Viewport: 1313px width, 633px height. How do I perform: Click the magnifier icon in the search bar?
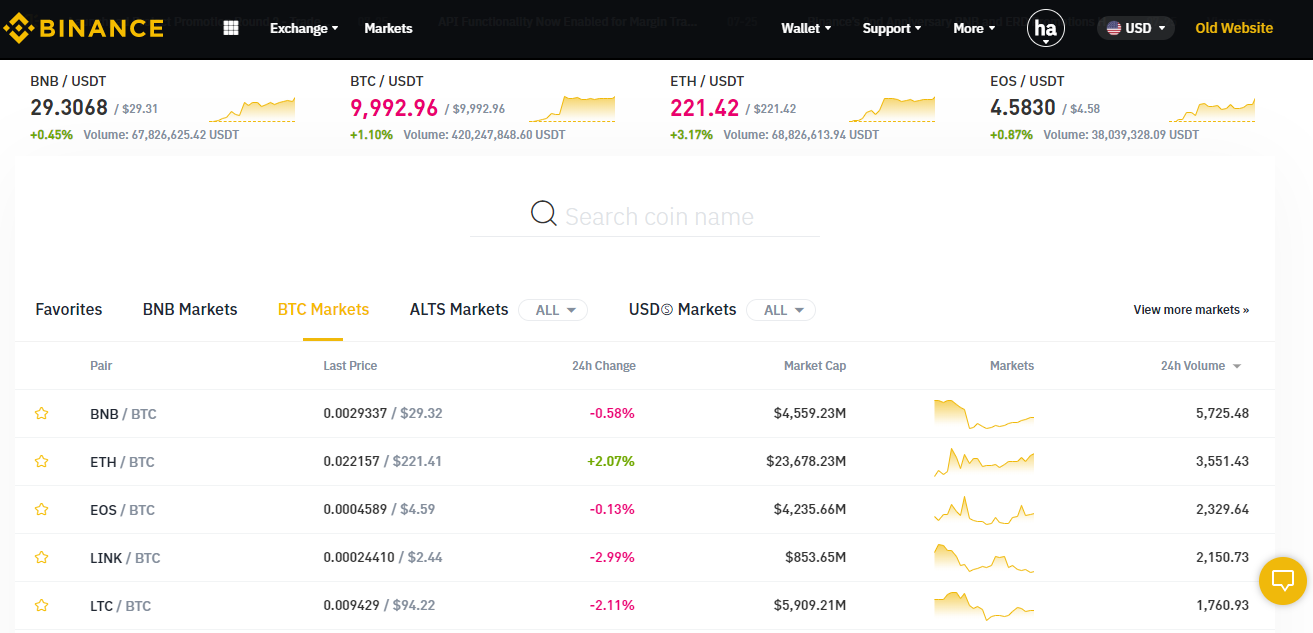(543, 213)
